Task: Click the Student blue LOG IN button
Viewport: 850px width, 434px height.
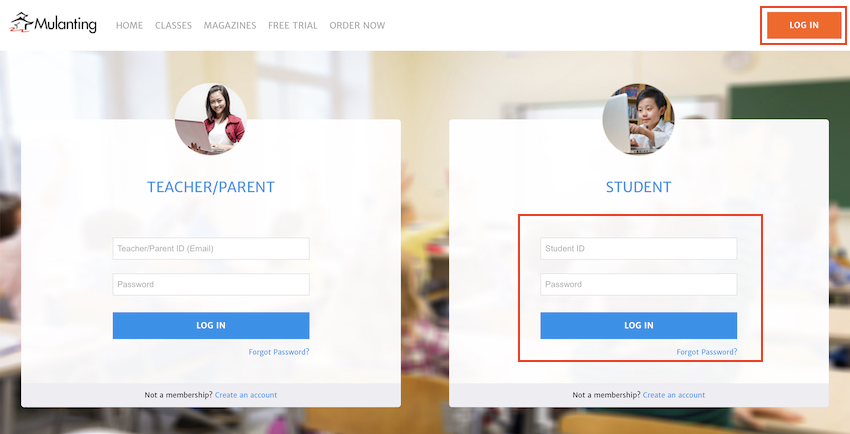Action: point(639,326)
